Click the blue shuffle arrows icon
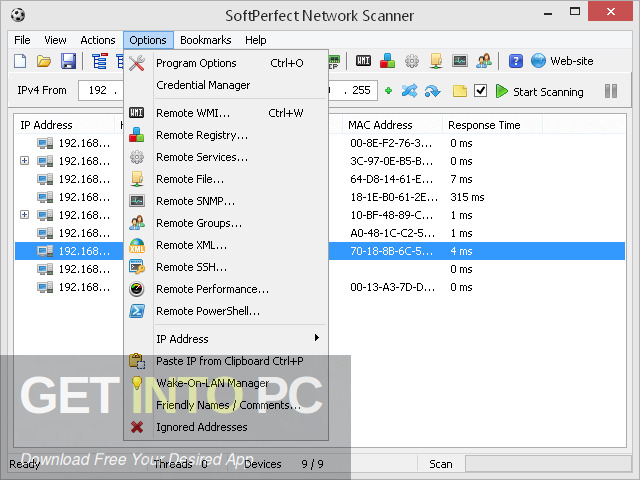640x480 pixels. point(409,91)
